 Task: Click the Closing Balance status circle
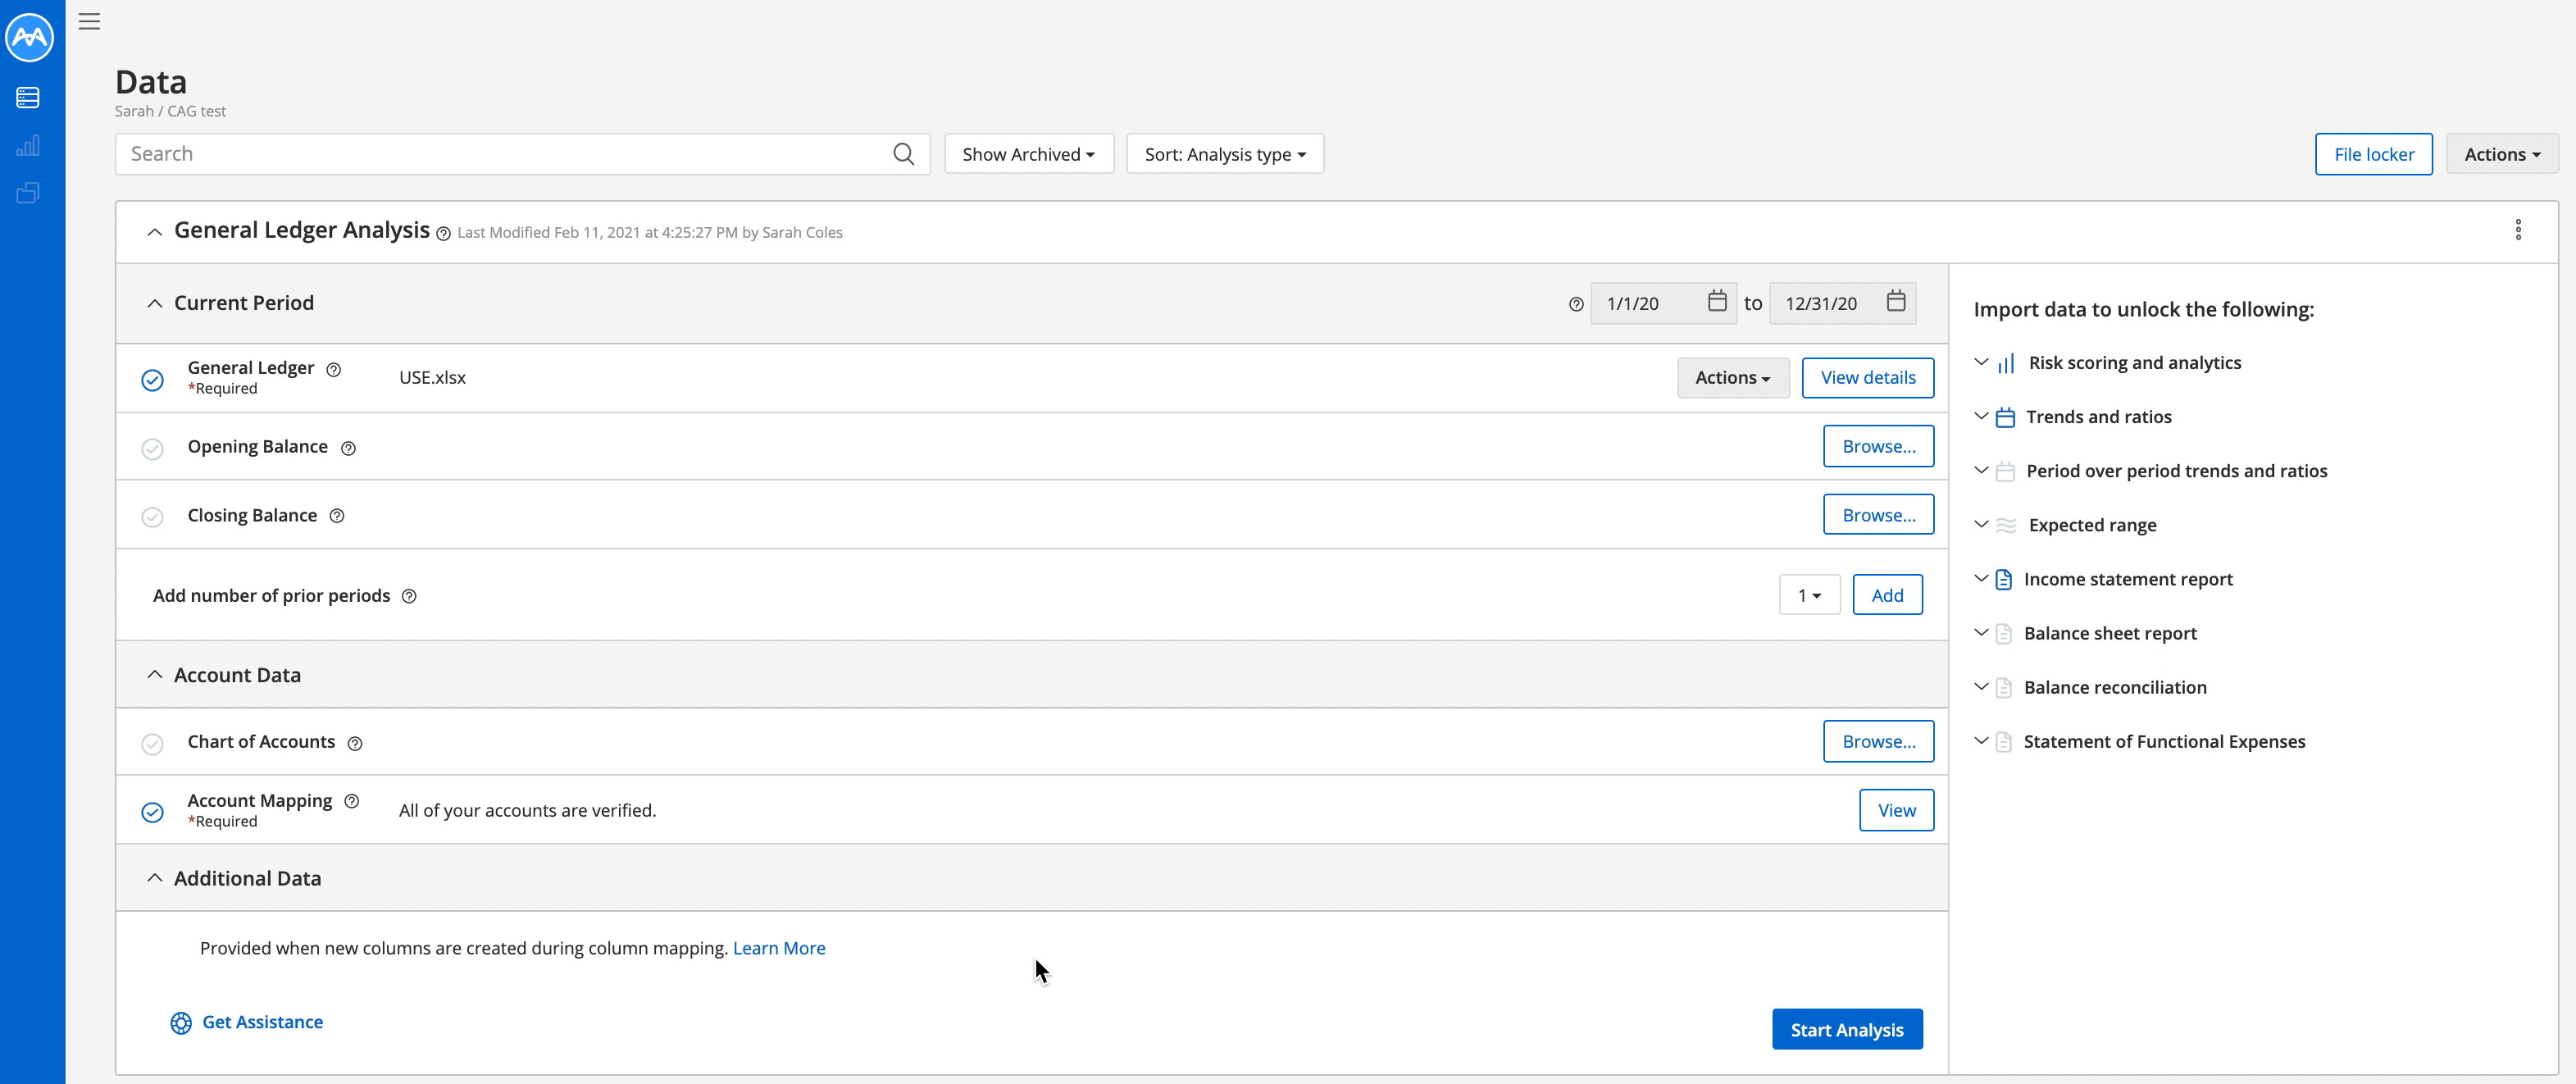click(x=152, y=517)
